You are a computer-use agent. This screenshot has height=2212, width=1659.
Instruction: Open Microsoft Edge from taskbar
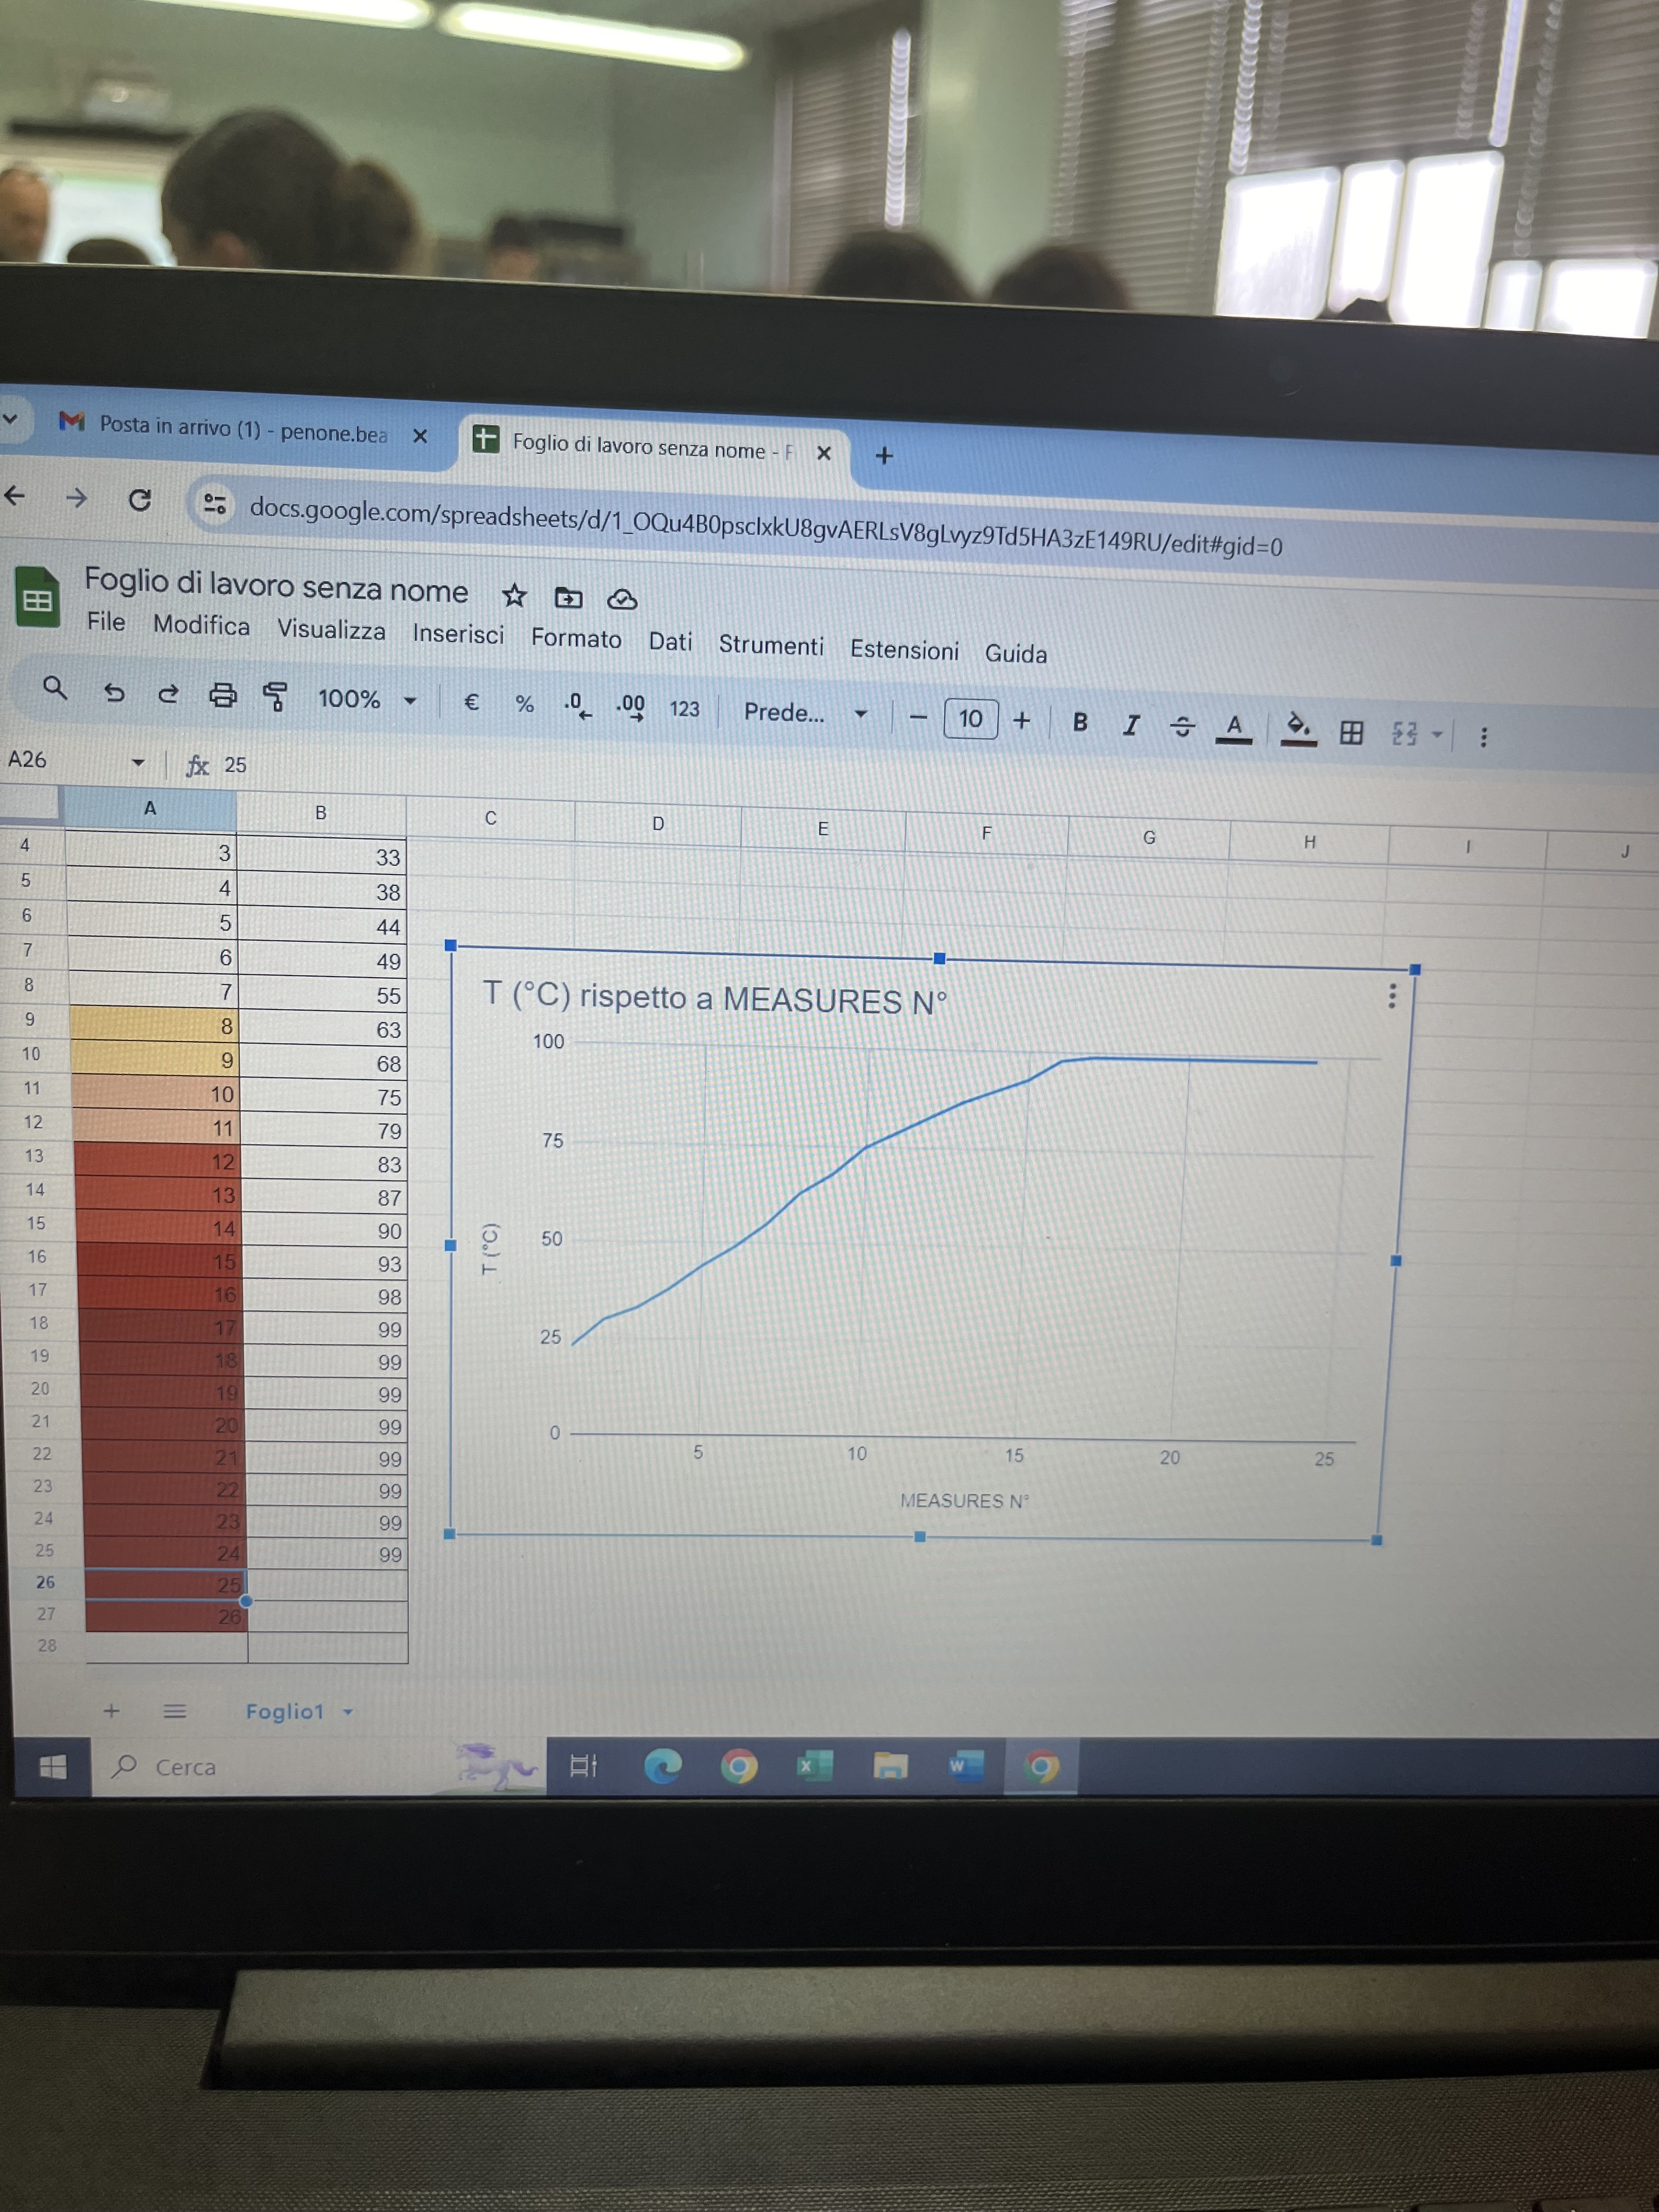[663, 1767]
